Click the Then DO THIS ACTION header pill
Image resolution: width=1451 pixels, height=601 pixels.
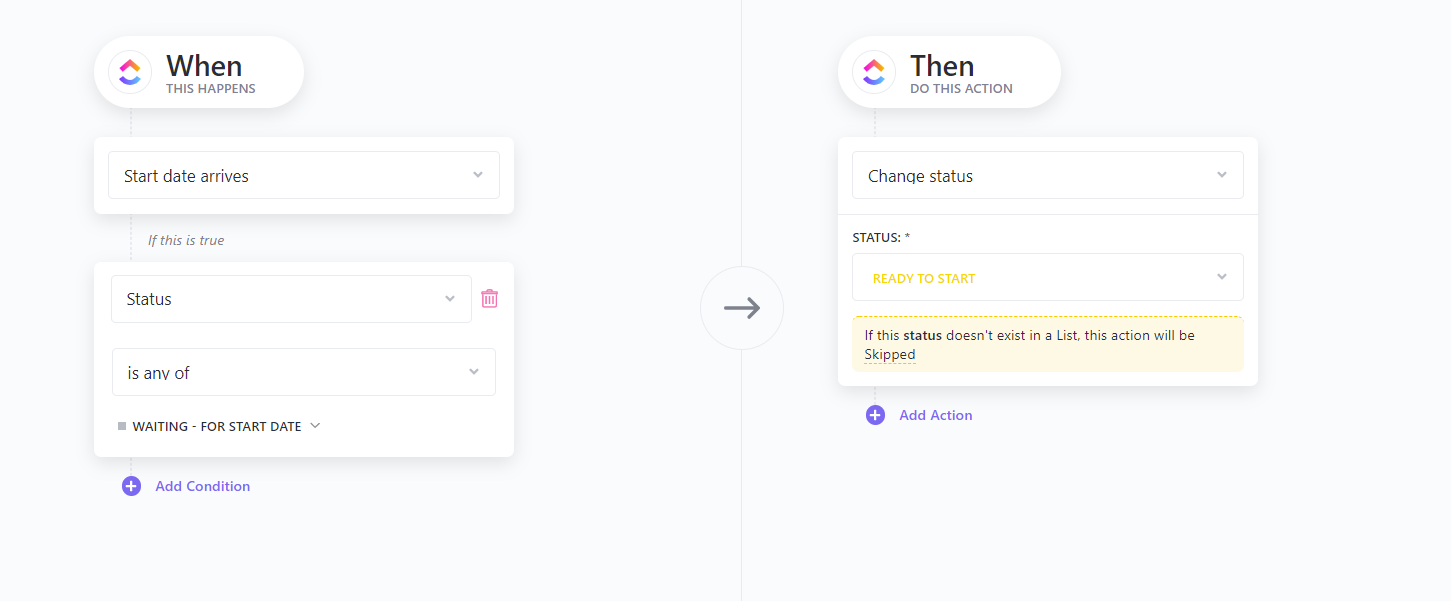(949, 72)
